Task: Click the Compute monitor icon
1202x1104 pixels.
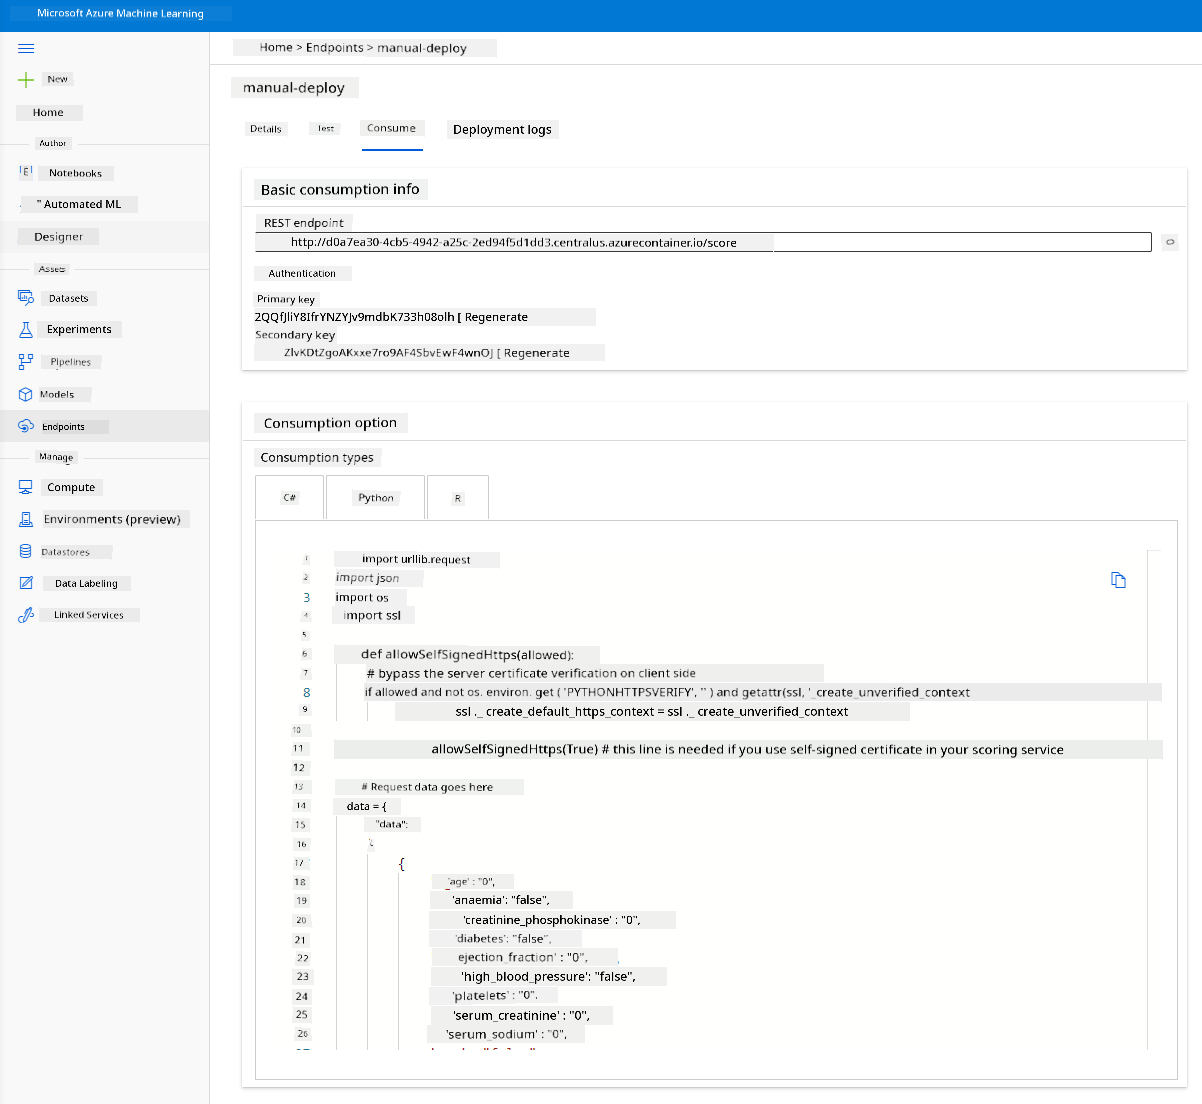Action: (26, 487)
